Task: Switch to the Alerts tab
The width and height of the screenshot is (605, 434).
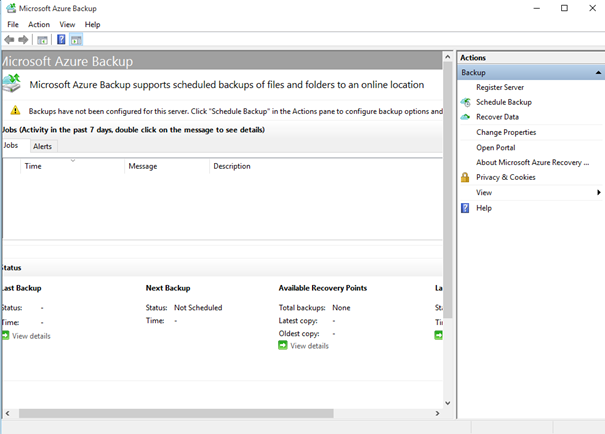Action: tap(43, 146)
